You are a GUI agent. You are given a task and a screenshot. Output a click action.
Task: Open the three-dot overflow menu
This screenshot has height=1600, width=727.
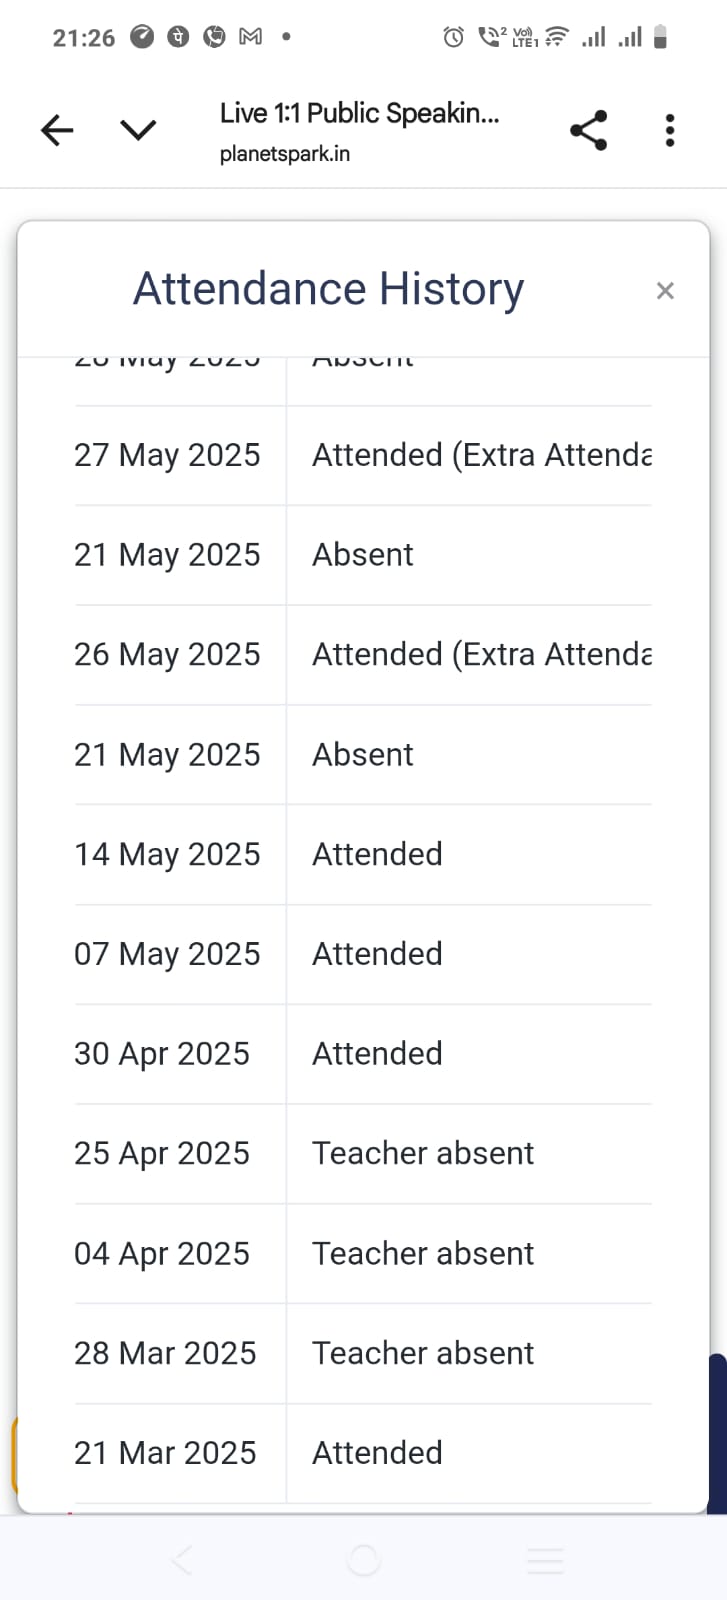click(x=670, y=130)
